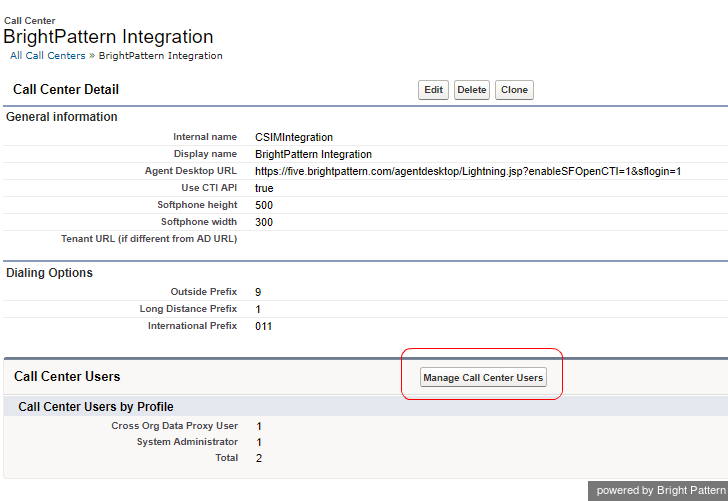The height and width of the screenshot is (501, 728).
Task: Clone this call center
Action: (x=514, y=90)
